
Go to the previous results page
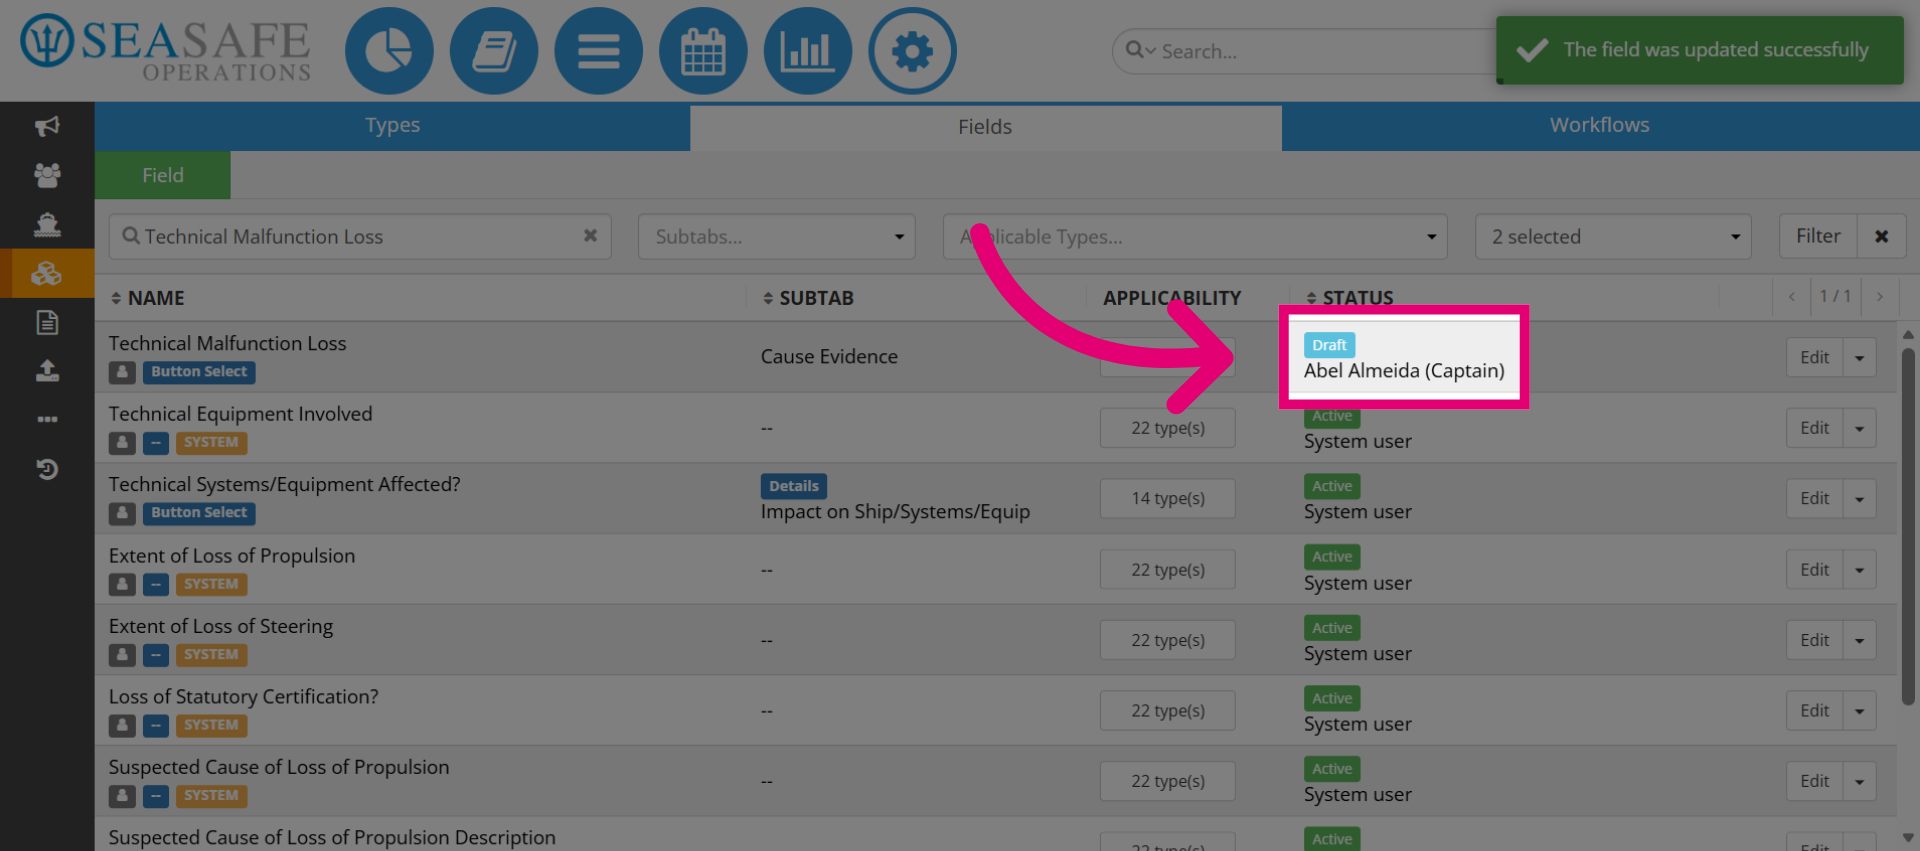click(1791, 297)
